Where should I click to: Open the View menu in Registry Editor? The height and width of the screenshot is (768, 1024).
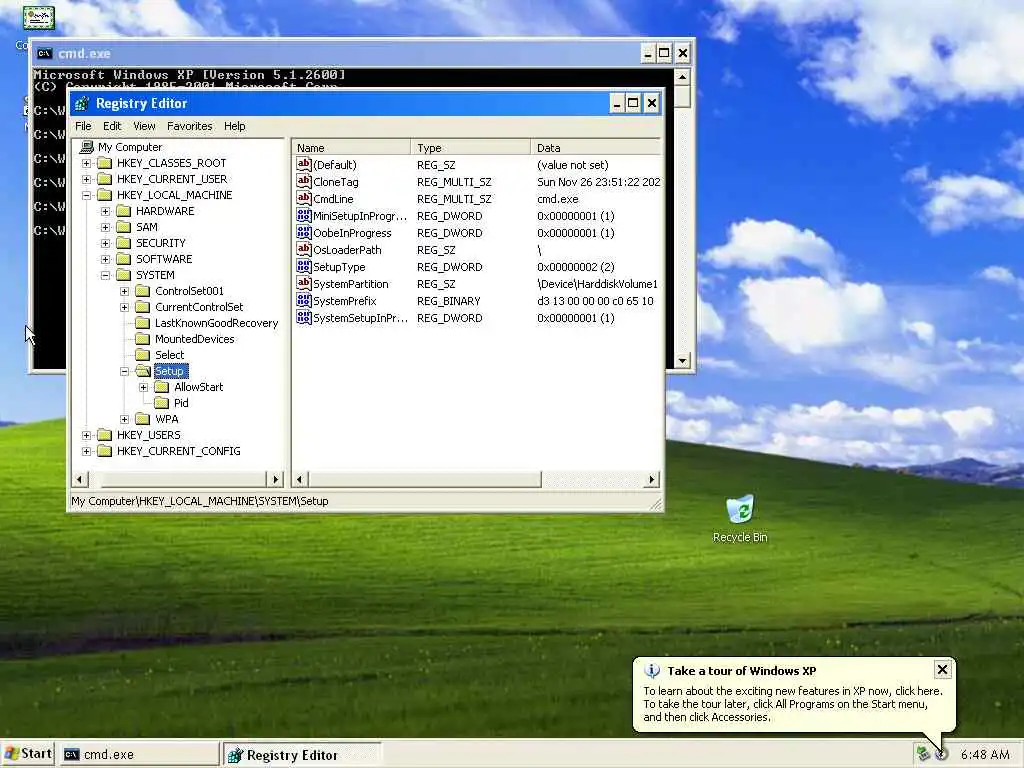click(x=144, y=126)
